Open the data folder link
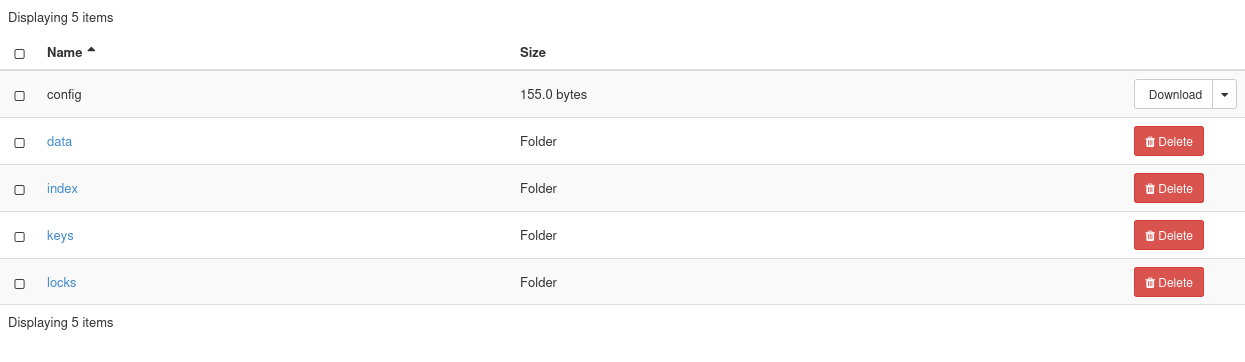This screenshot has height=362, width=1245. 59,141
